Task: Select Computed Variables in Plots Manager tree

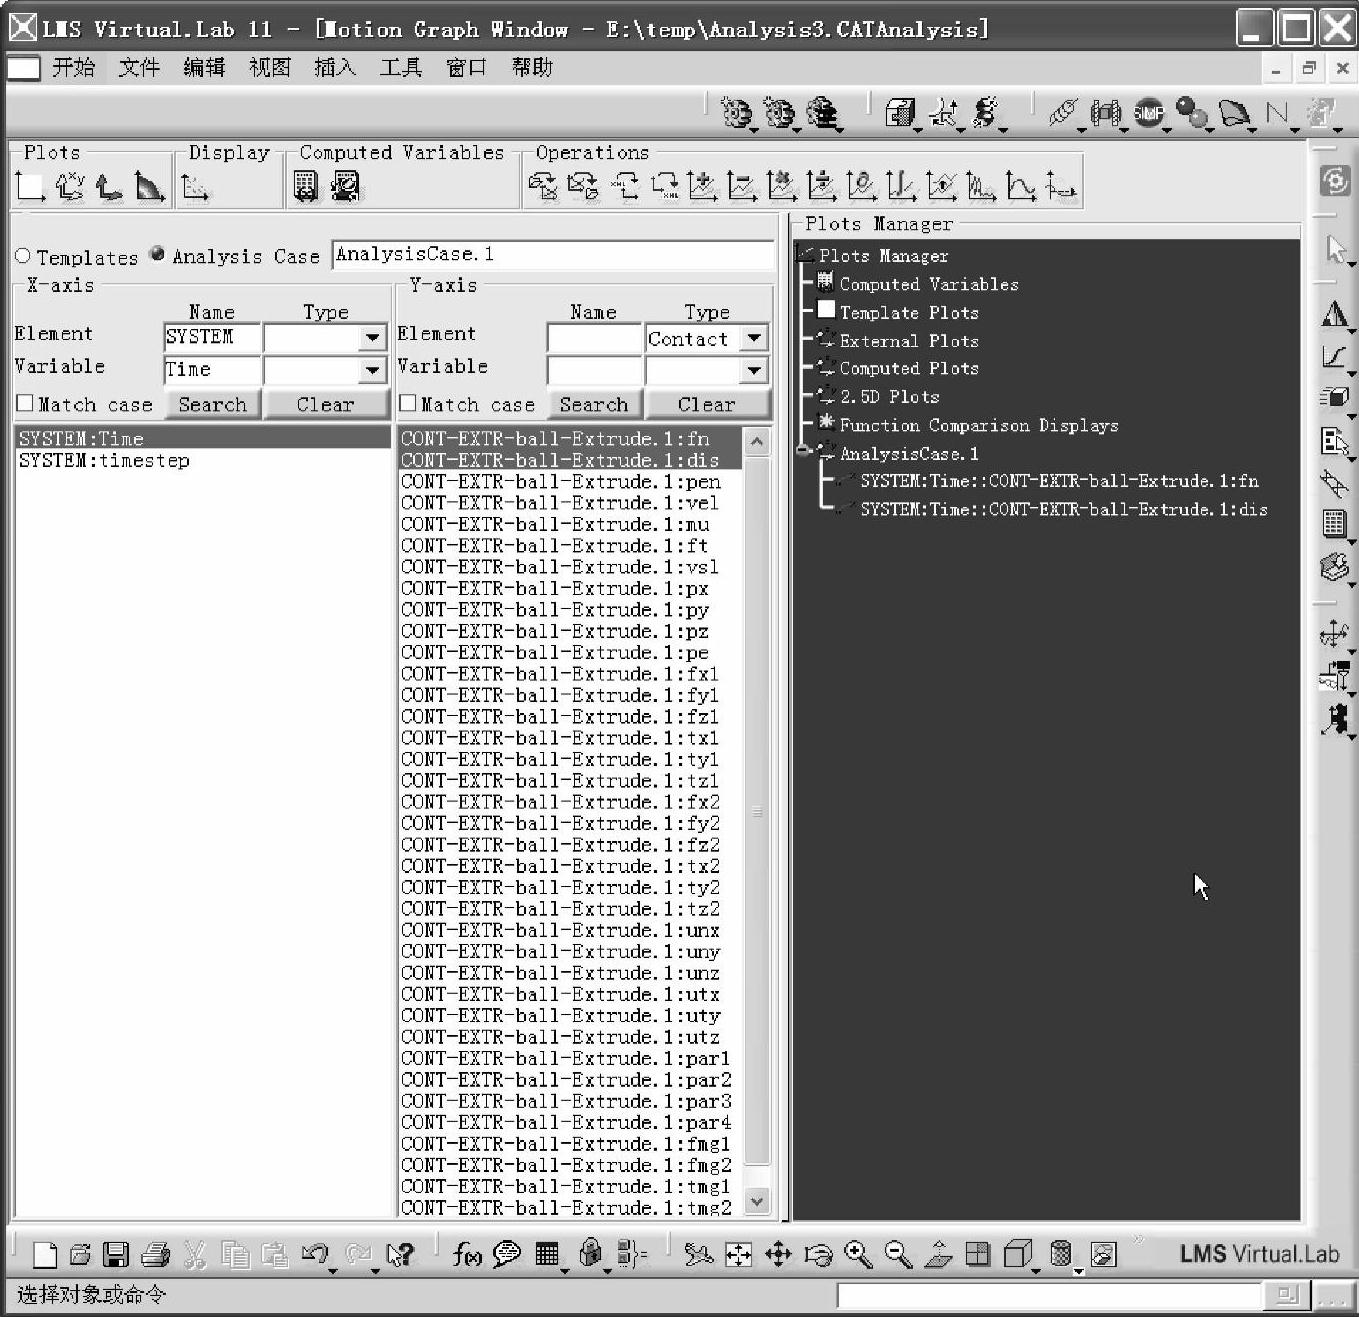Action: click(x=929, y=284)
